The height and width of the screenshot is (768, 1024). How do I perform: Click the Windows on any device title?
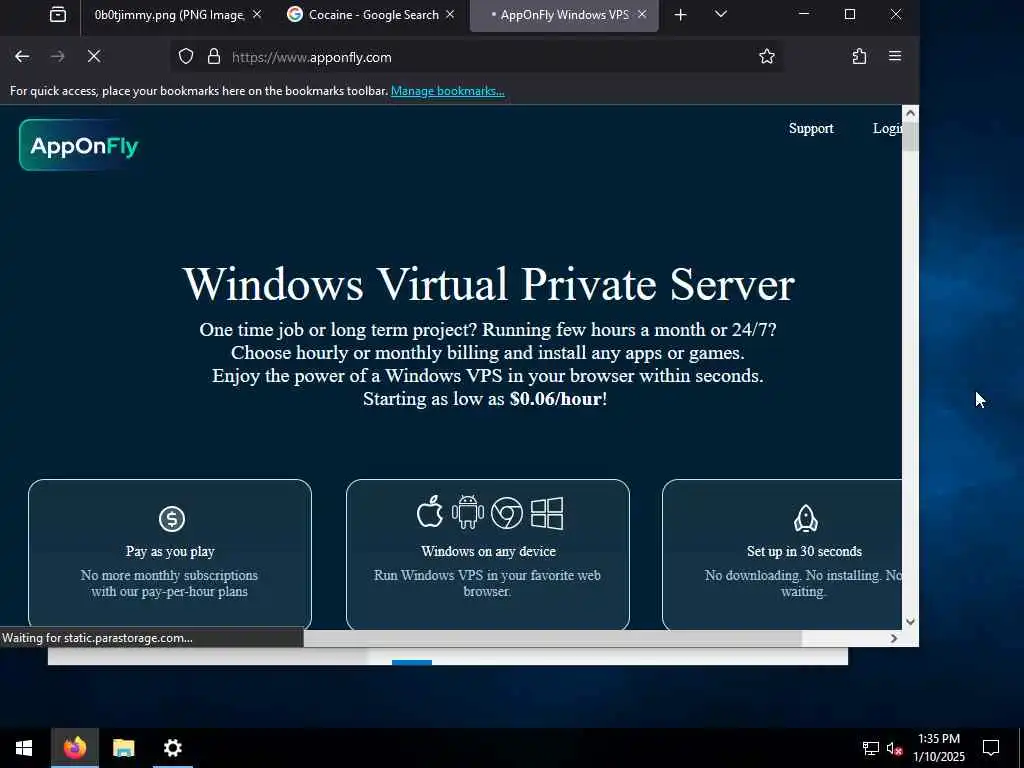(488, 551)
